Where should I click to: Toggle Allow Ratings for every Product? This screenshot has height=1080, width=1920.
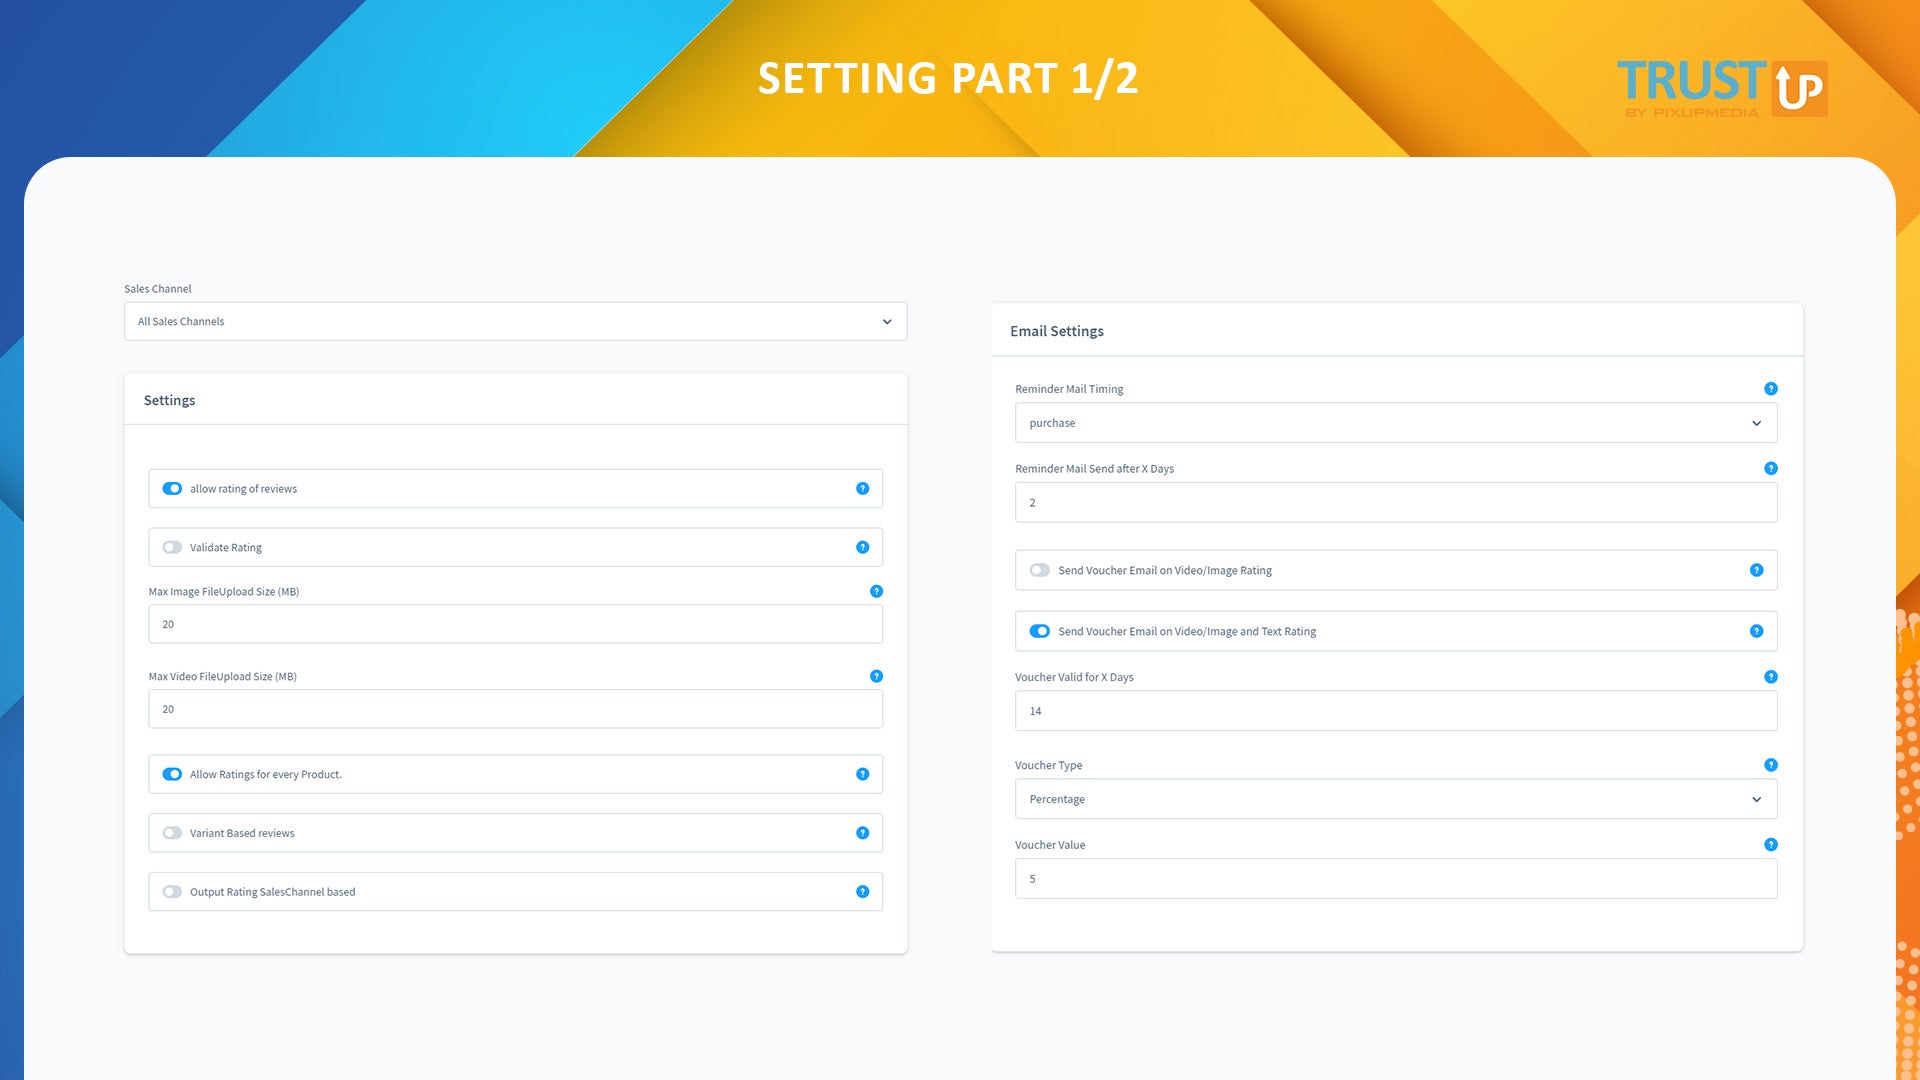point(172,774)
